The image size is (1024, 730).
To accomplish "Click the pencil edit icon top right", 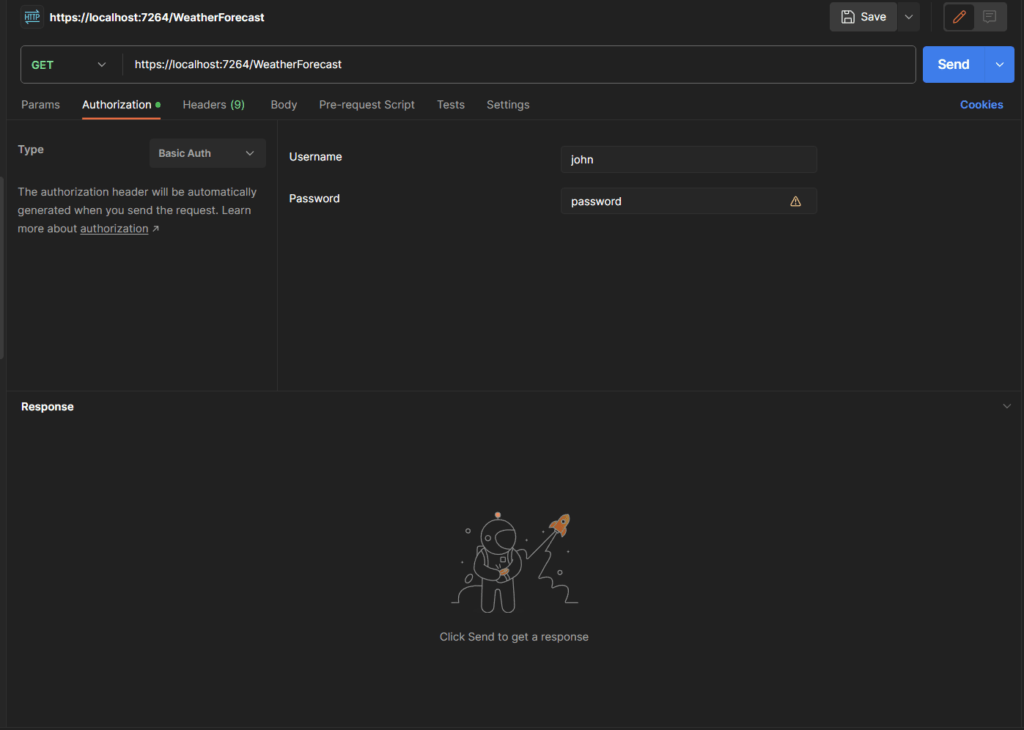I will (958, 16).
